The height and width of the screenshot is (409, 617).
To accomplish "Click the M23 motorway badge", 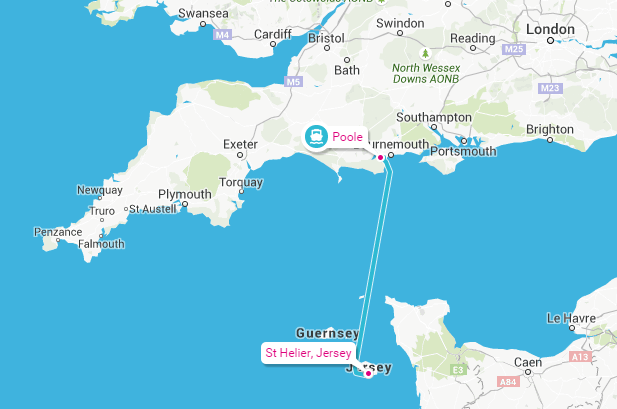I will pyautogui.click(x=550, y=88).
